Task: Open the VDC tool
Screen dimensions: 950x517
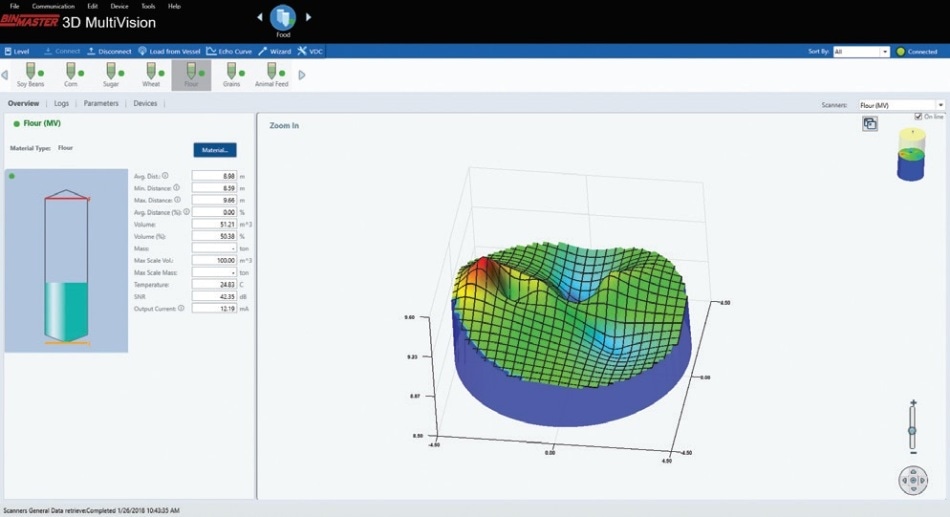Action: pos(310,52)
